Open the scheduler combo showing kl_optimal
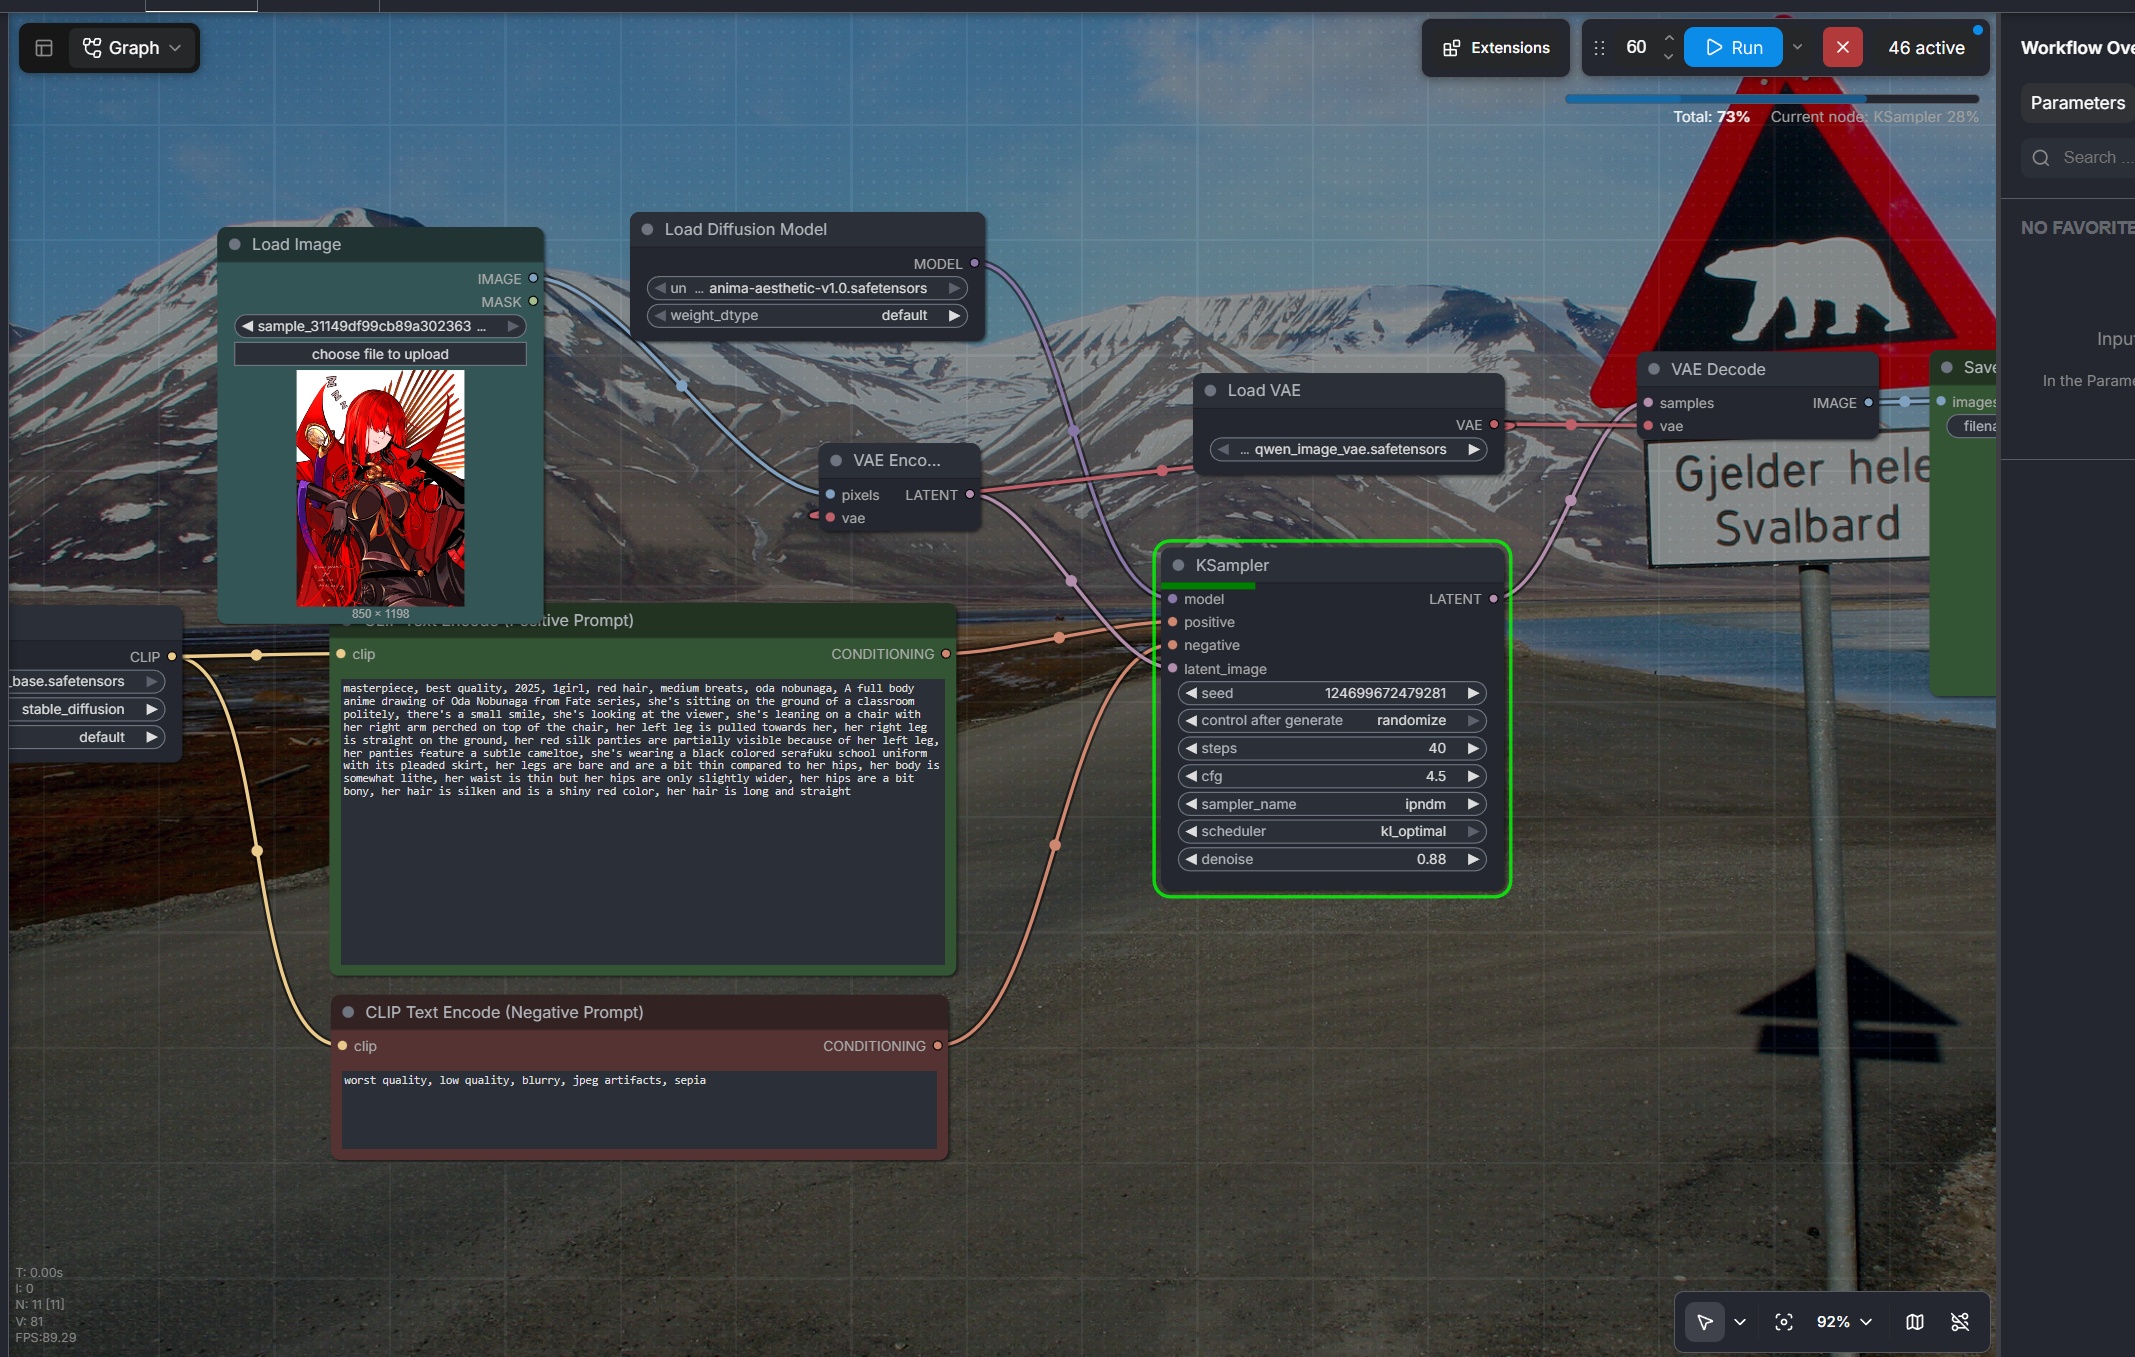Image resolution: width=2135 pixels, height=1357 pixels. point(1332,831)
